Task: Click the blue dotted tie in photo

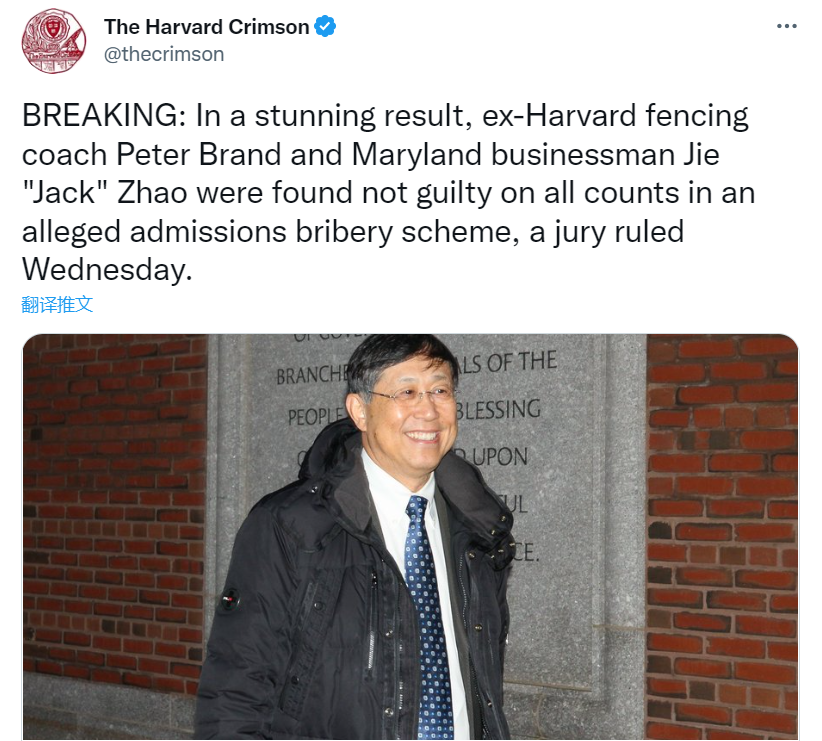Action: [x=427, y=616]
